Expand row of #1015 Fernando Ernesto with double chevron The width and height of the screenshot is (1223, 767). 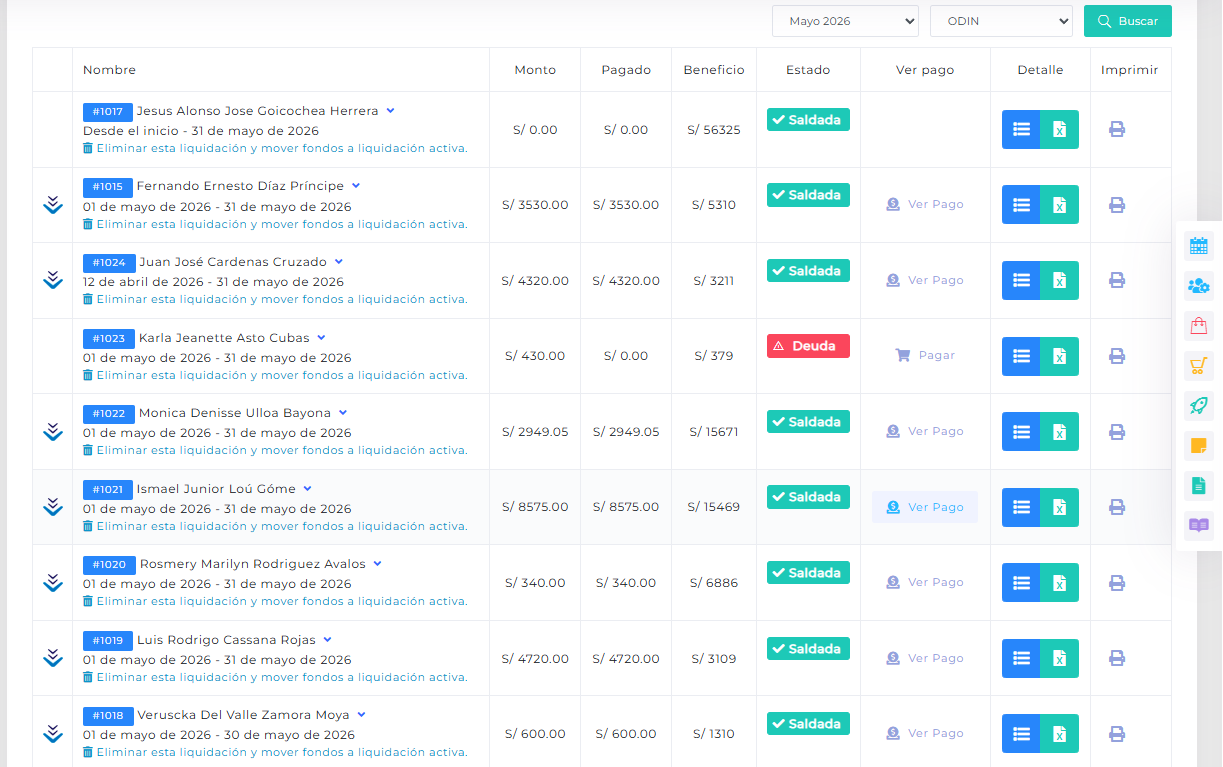(53, 204)
